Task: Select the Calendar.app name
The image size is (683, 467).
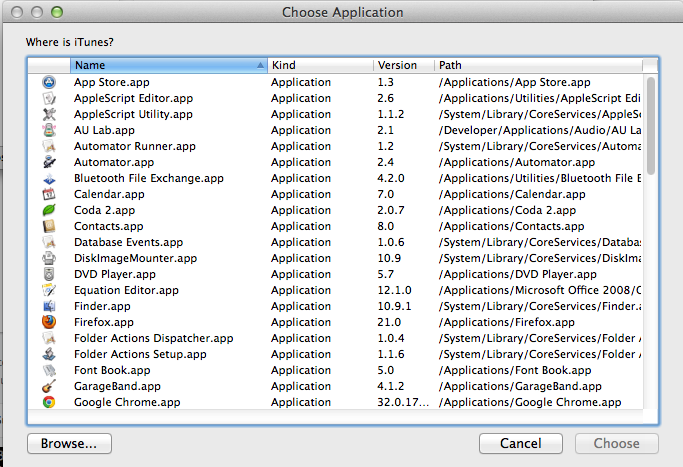Action: pos(109,194)
